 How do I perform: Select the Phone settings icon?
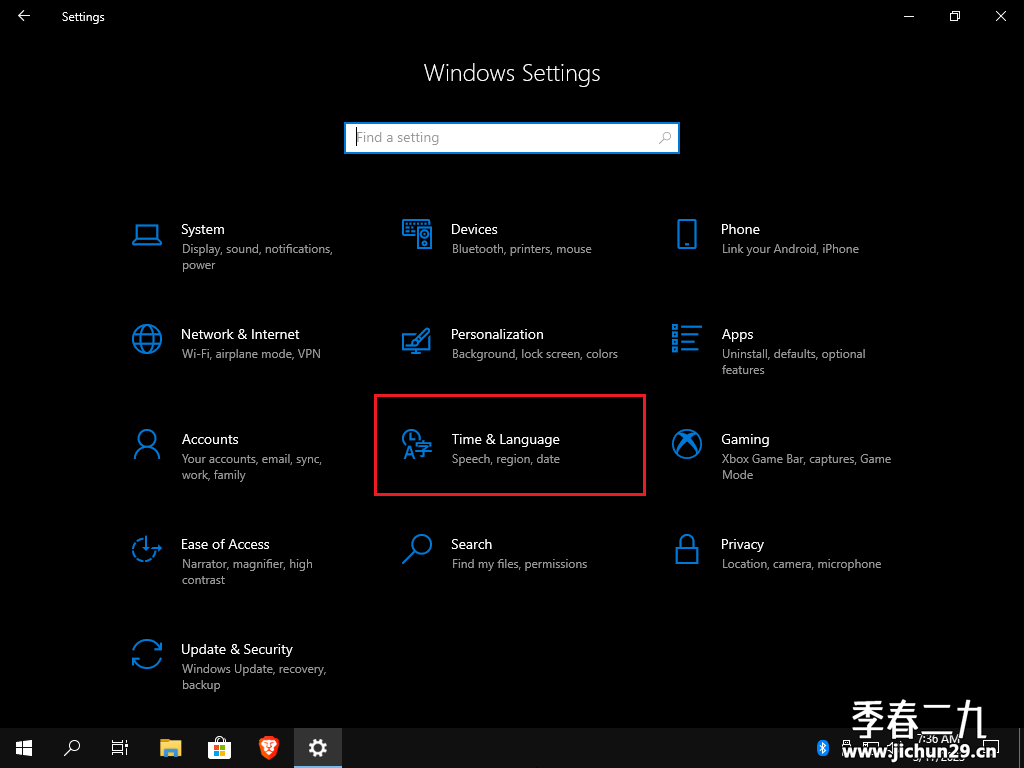(687, 234)
